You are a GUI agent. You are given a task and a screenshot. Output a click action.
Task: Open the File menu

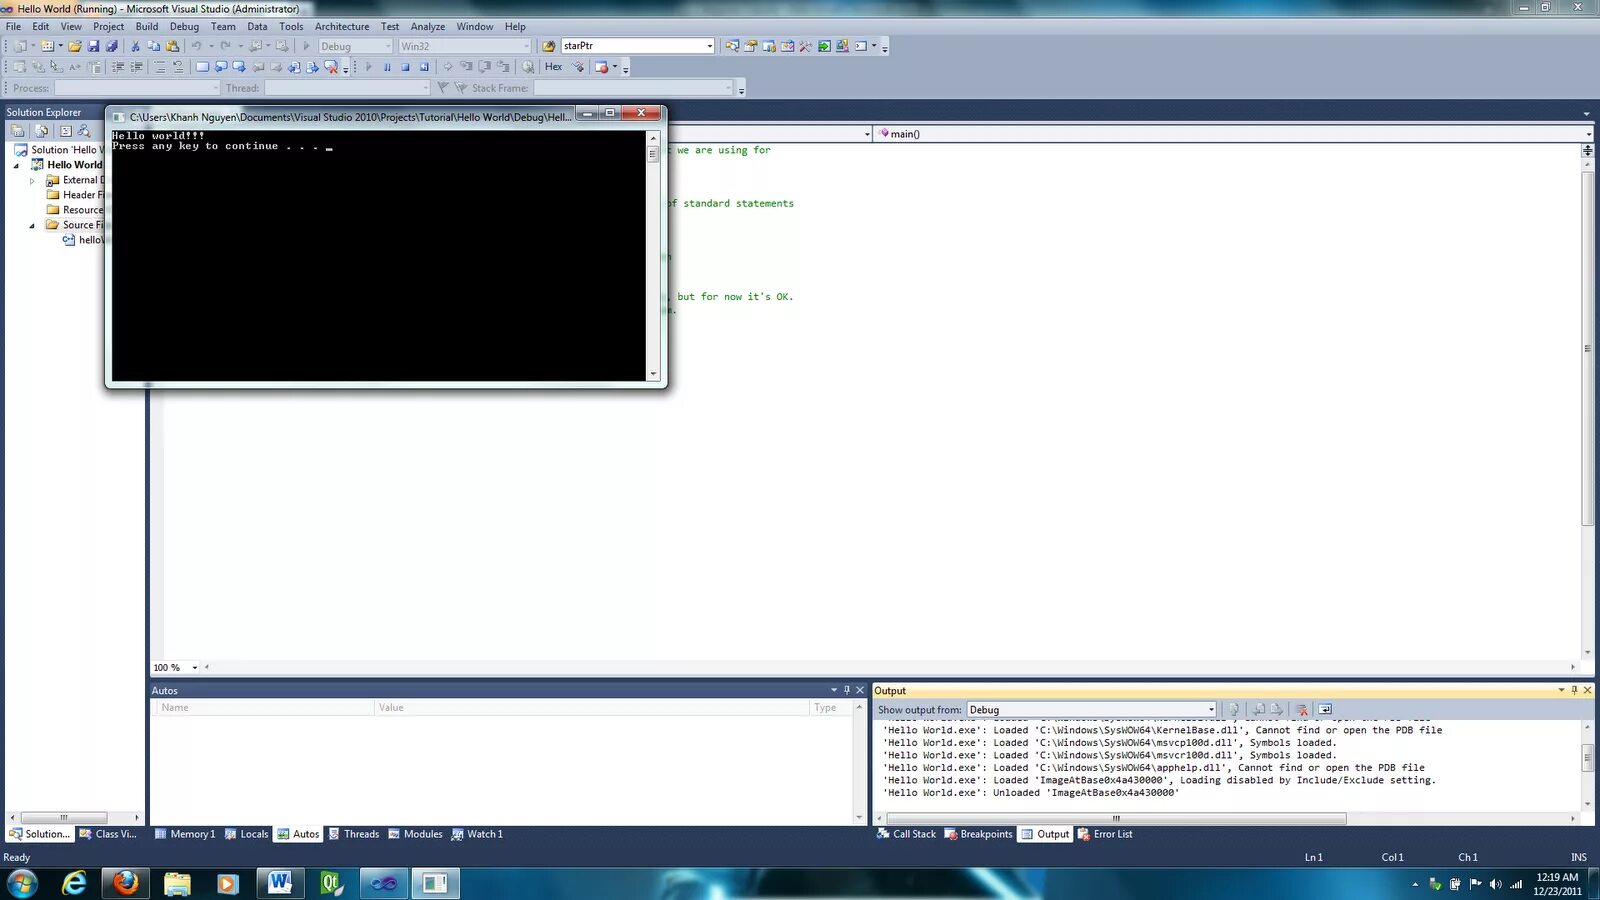[13, 27]
